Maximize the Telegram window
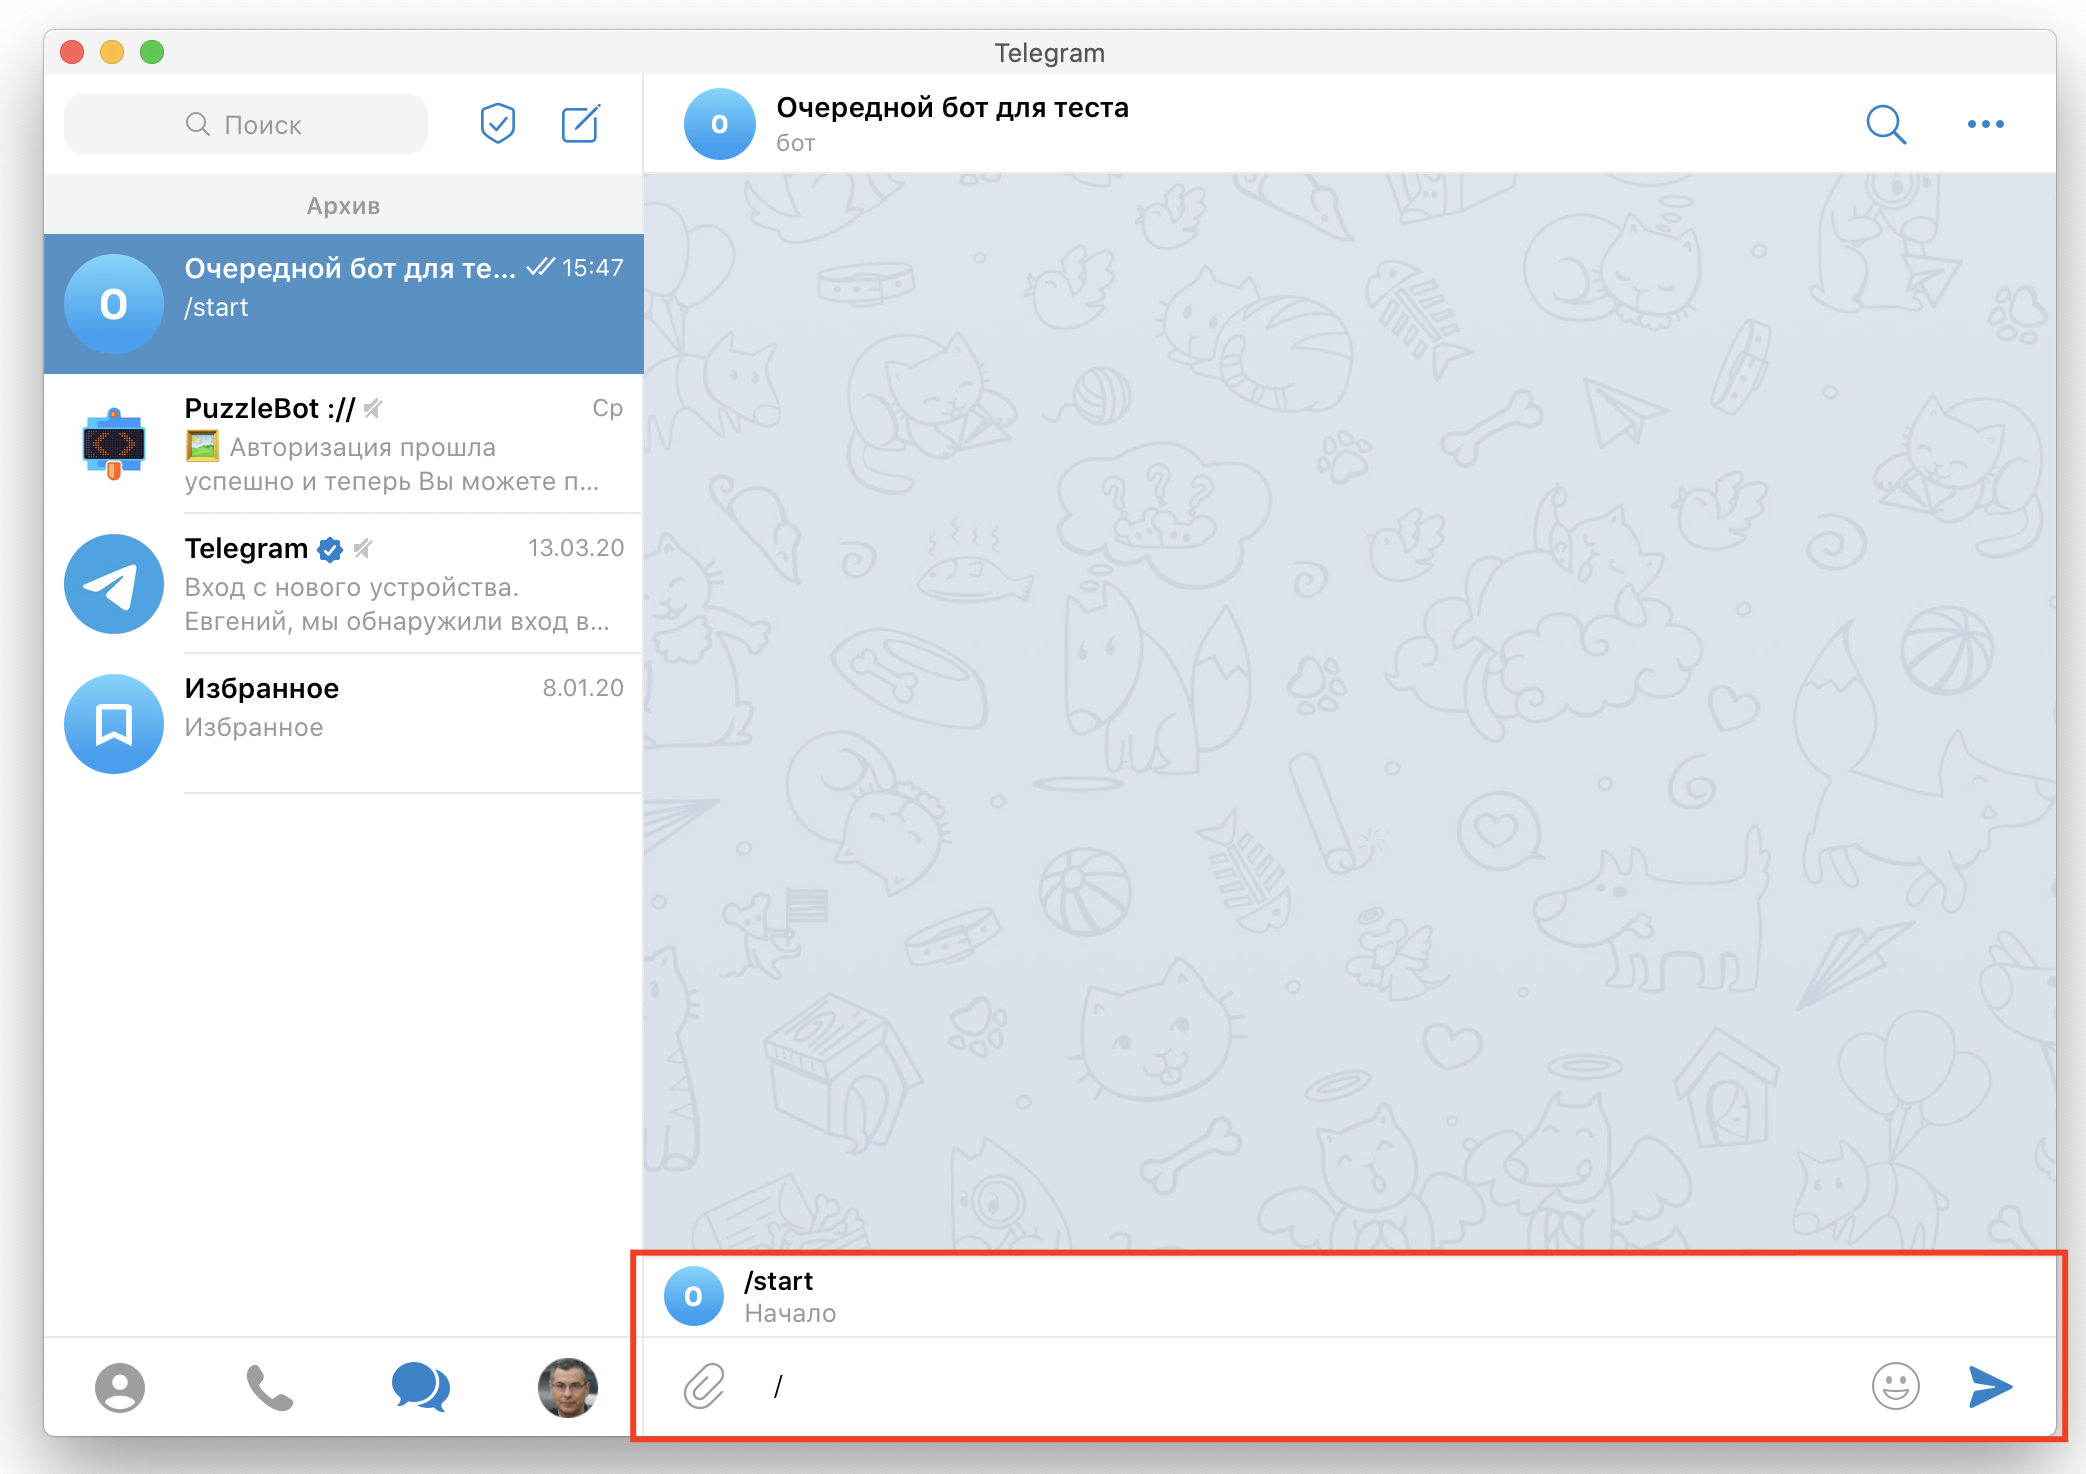This screenshot has height=1474, width=2086. (152, 52)
